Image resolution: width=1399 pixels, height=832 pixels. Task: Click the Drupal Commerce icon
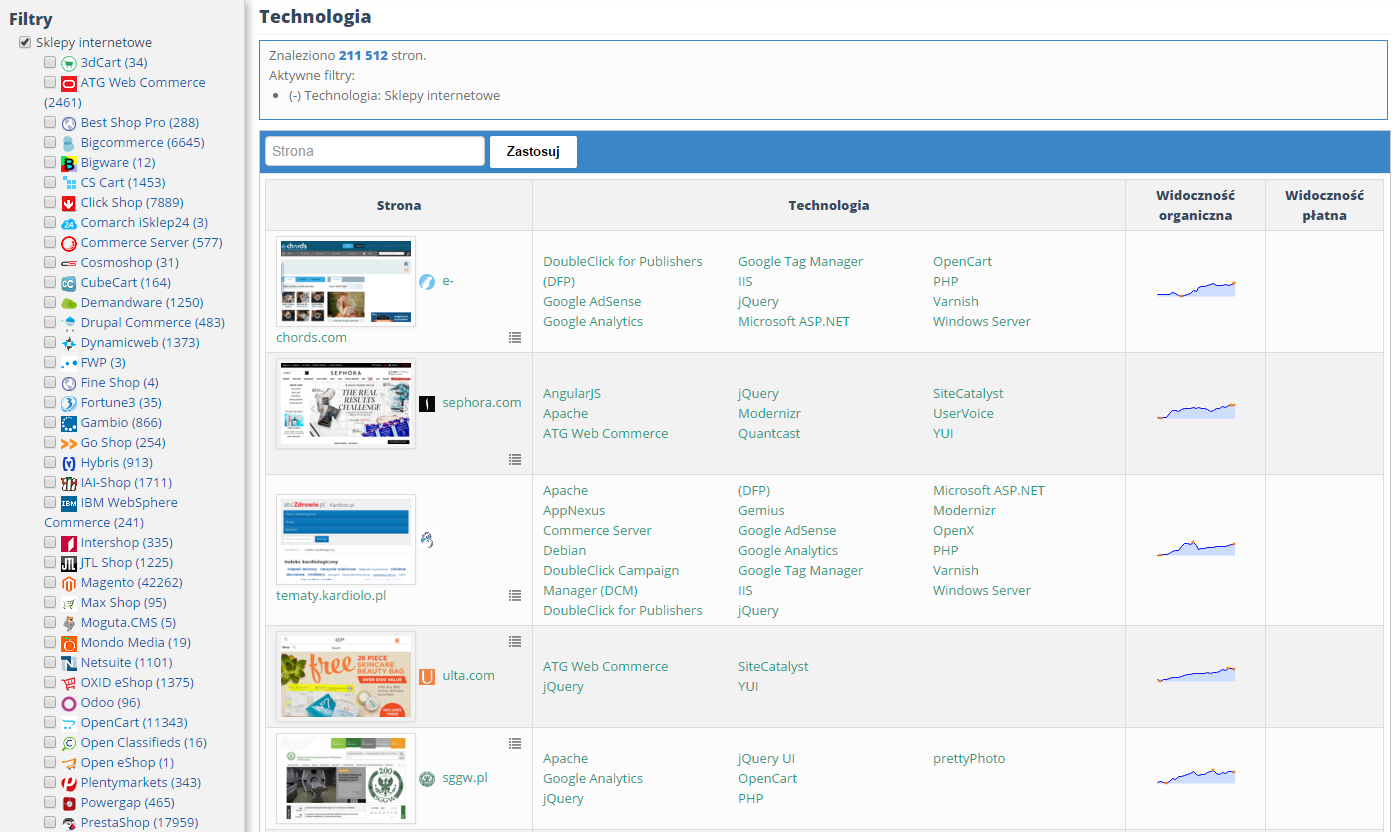[x=69, y=323]
